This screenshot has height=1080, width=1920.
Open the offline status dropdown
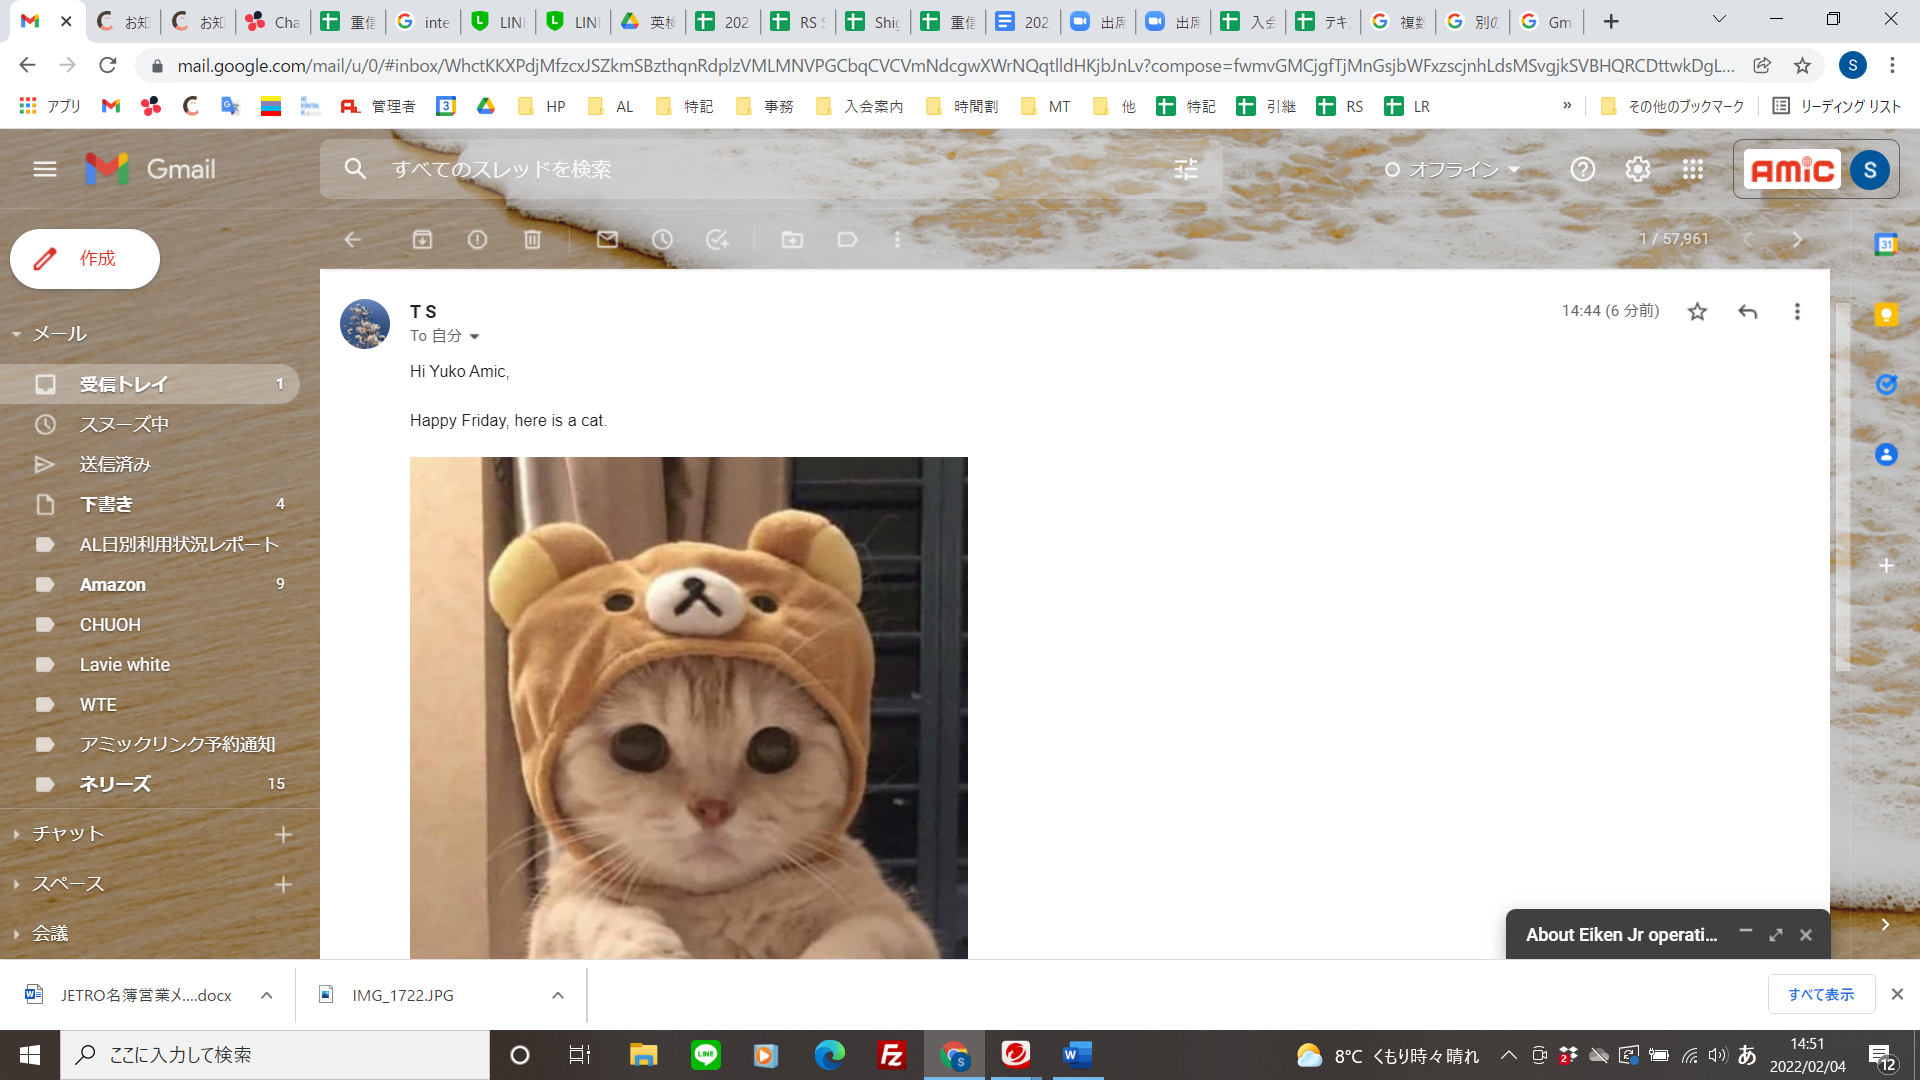(x=1450, y=169)
